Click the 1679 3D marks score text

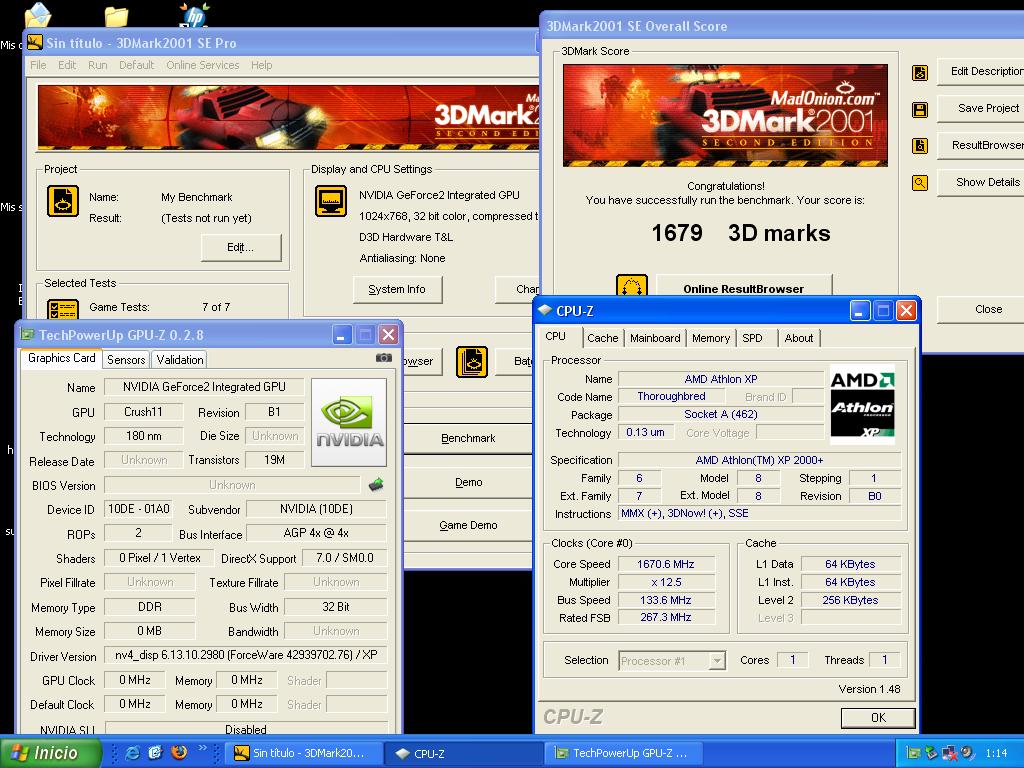point(741,233)
